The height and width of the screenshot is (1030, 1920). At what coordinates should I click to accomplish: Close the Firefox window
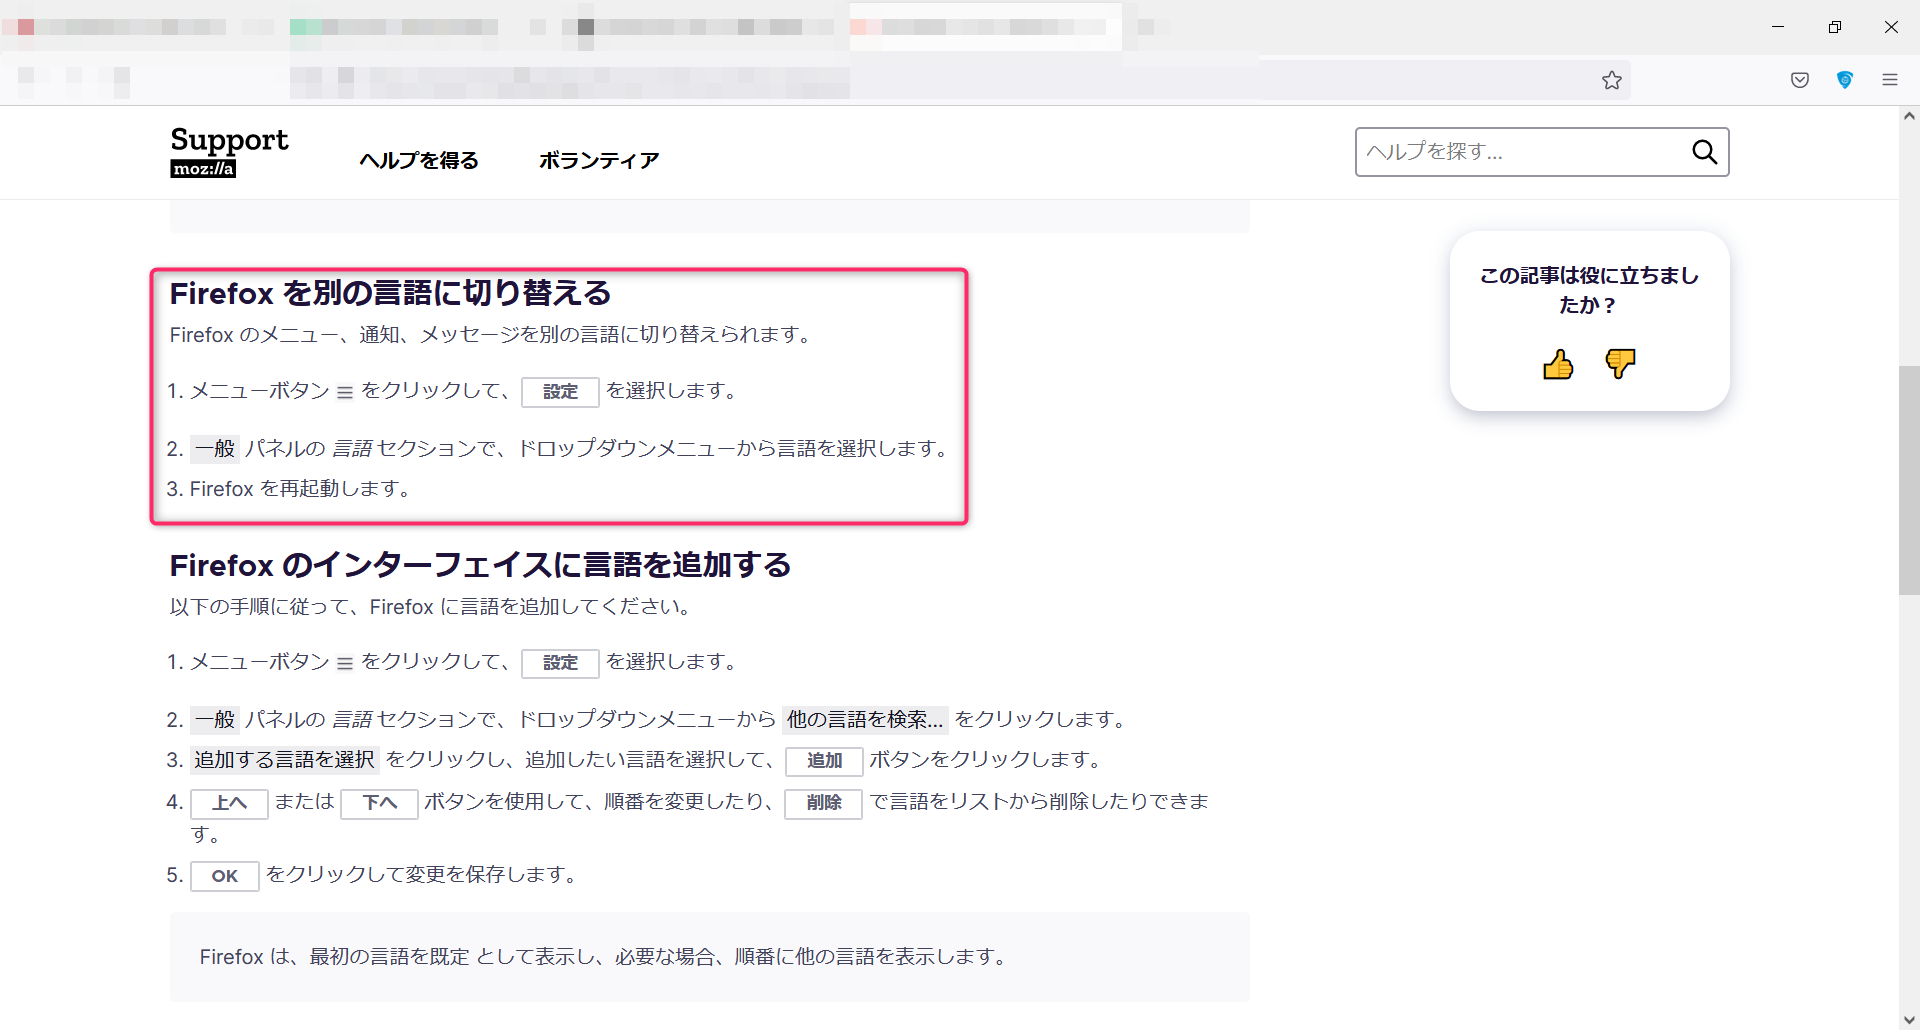(1891, 27)
